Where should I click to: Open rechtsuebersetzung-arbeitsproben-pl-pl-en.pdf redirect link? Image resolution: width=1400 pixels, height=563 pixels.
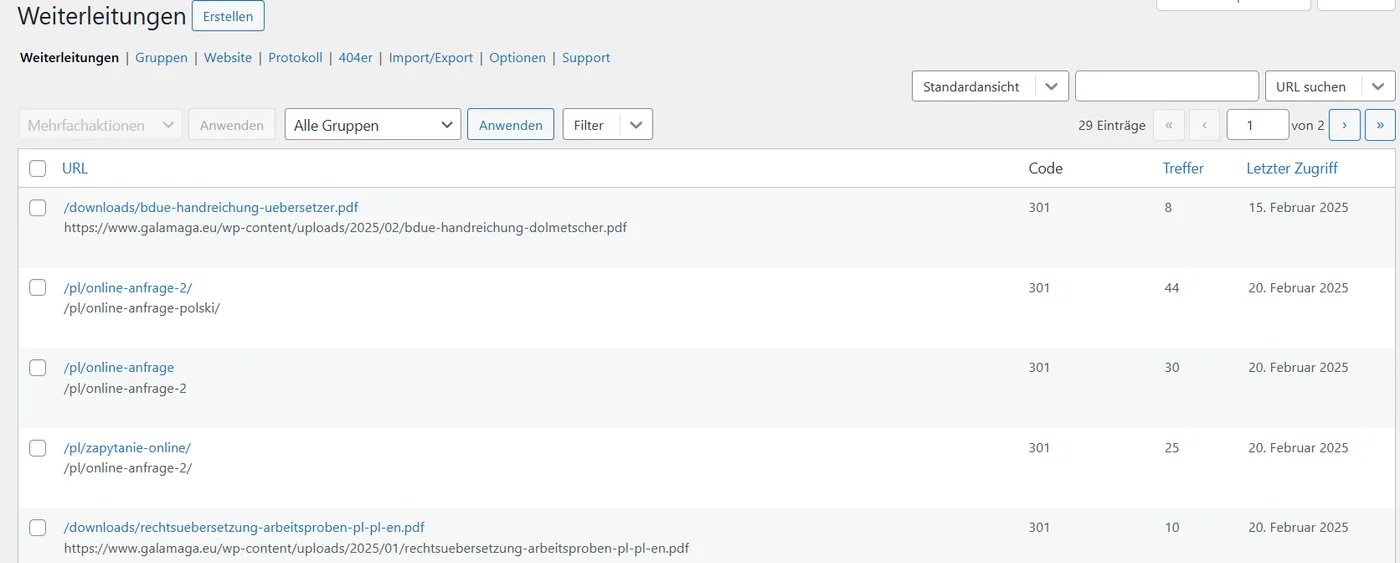pyautogui.click(x=244, y=528)
